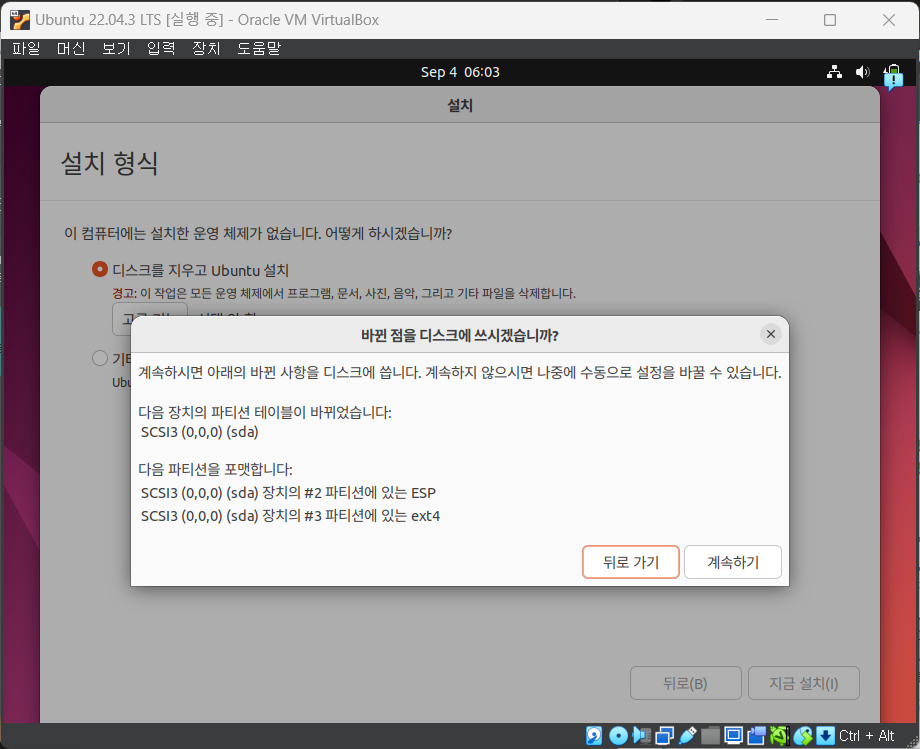The image size is (920, 749).
Task: Close the write-changes confirmation dialog
Action: (x=770, y=334)
